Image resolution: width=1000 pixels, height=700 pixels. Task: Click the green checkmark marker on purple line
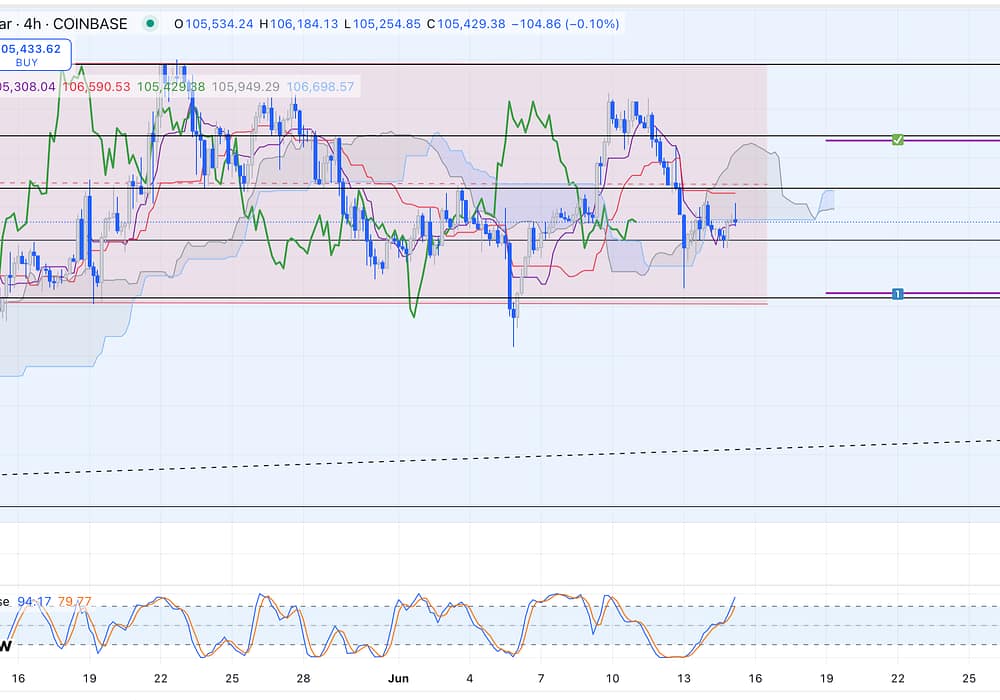[898, 140]
